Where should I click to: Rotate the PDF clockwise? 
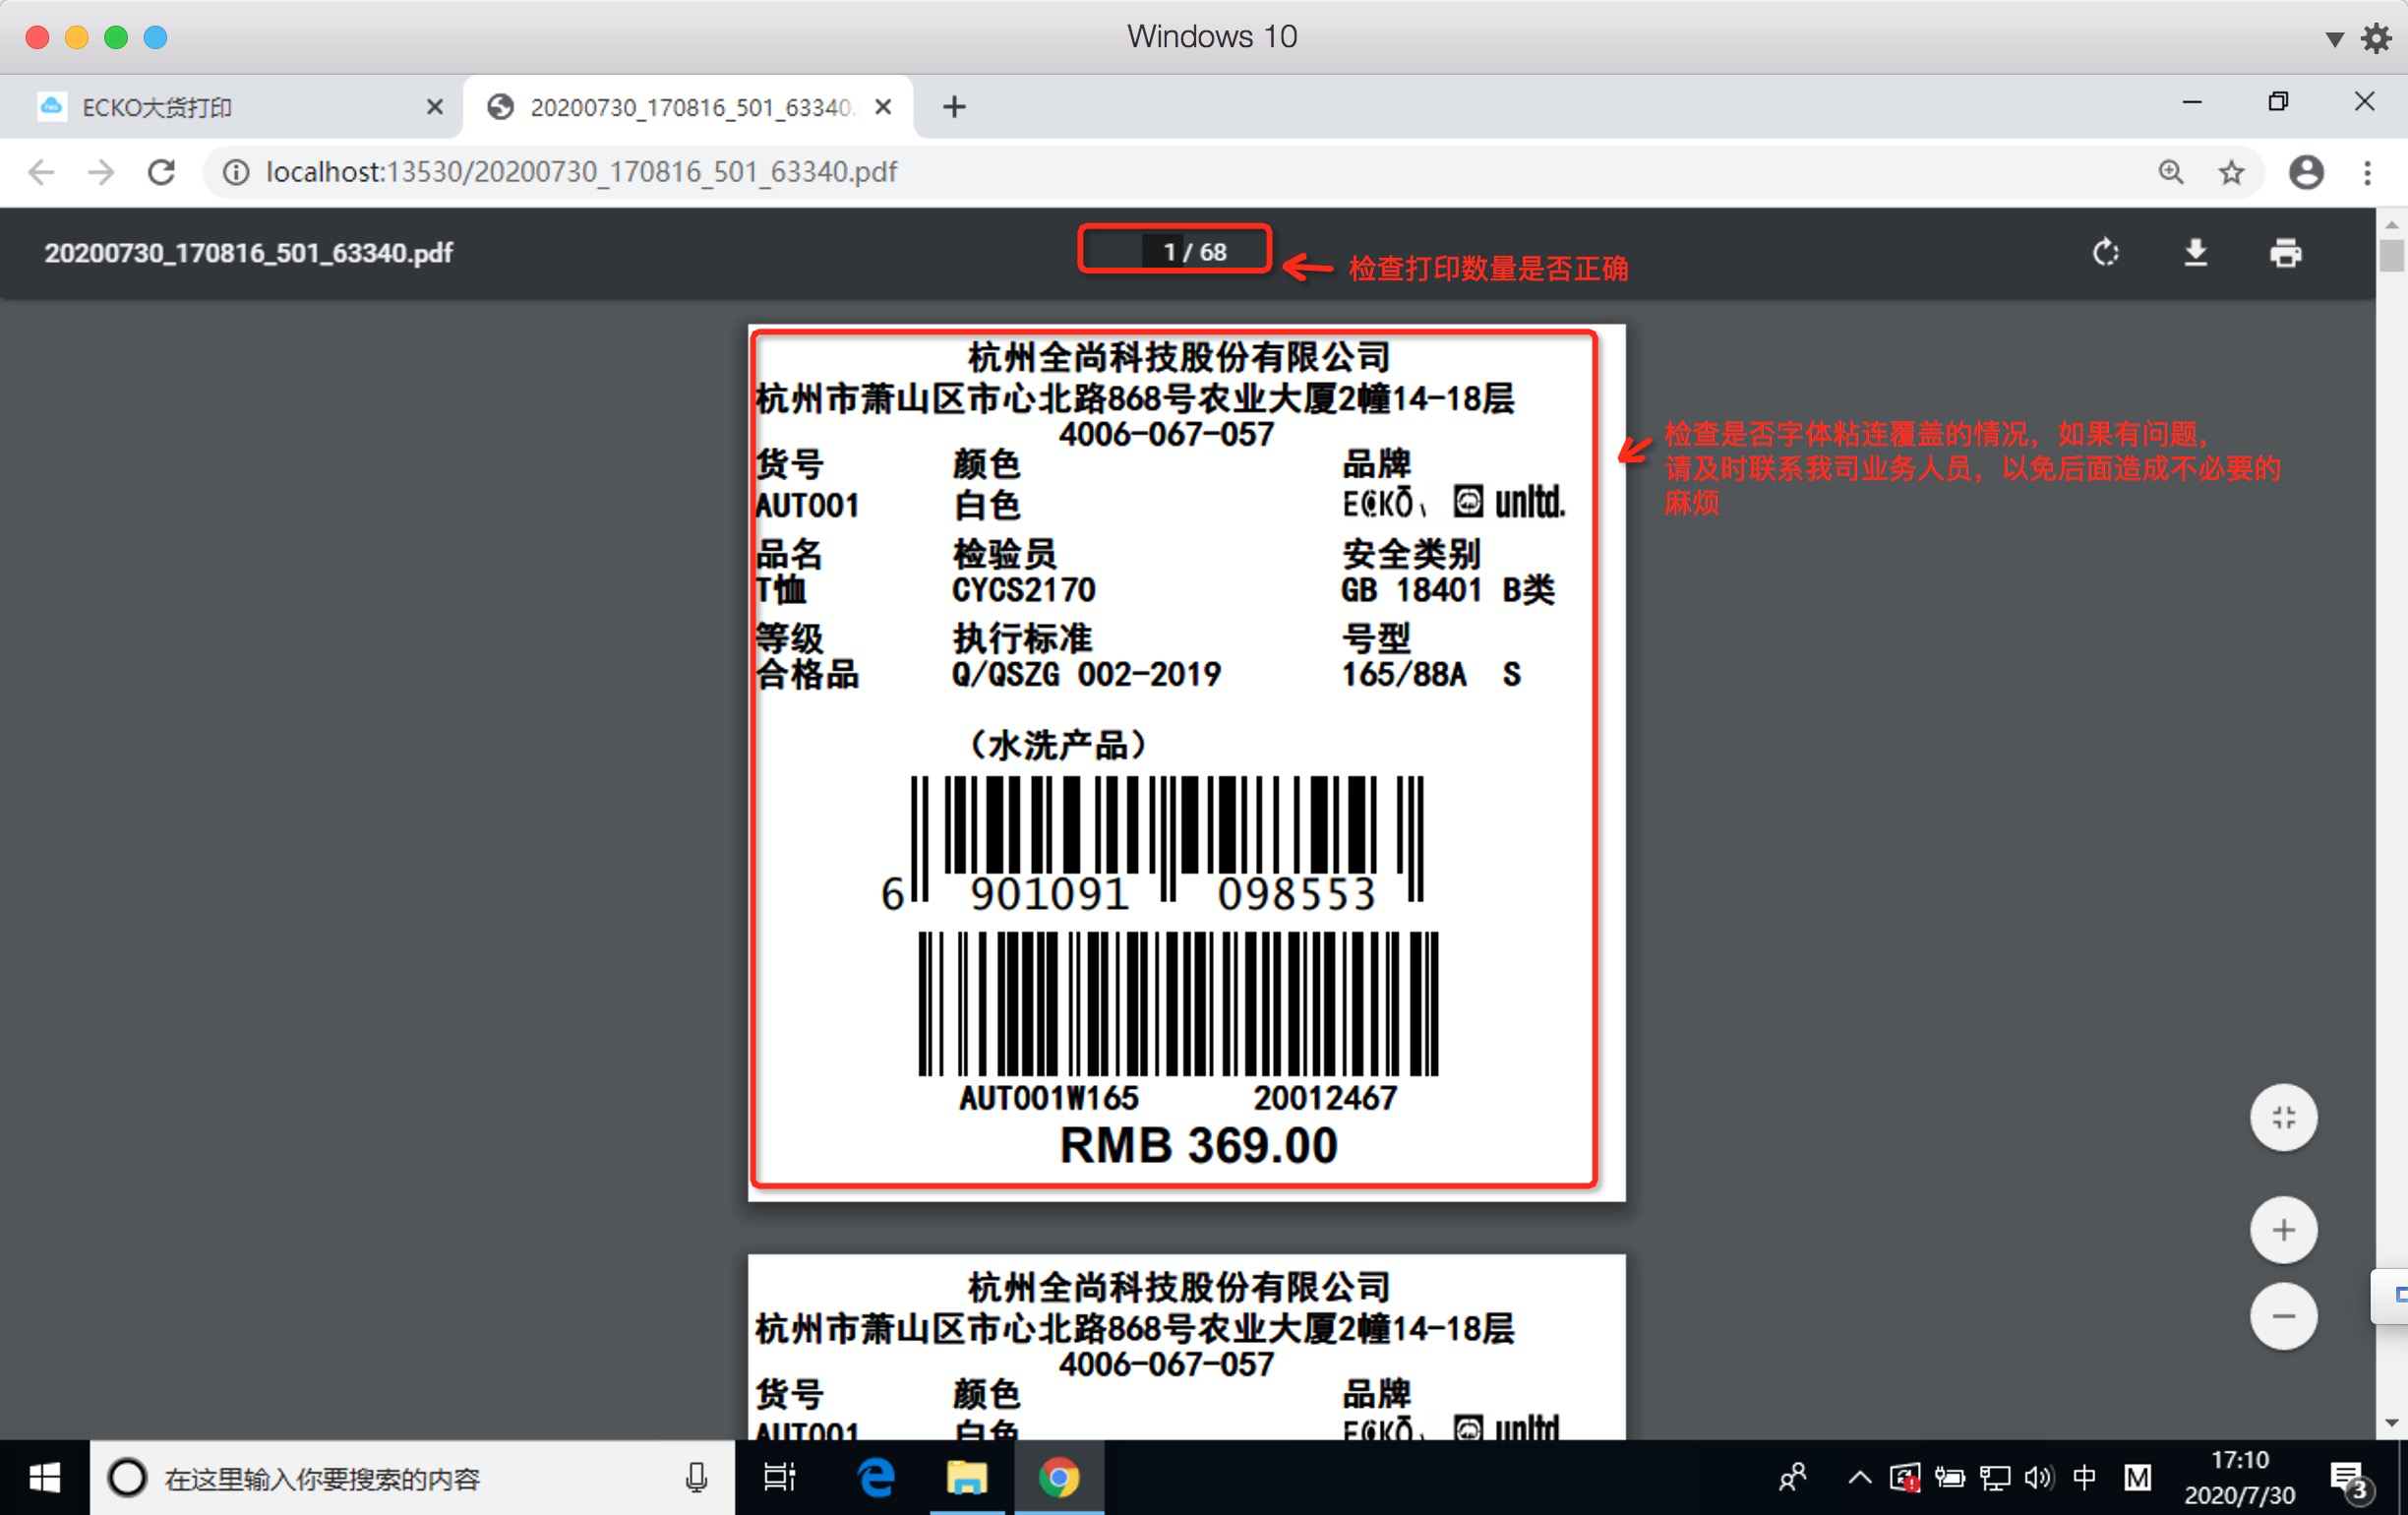[x=2105, y=253]
